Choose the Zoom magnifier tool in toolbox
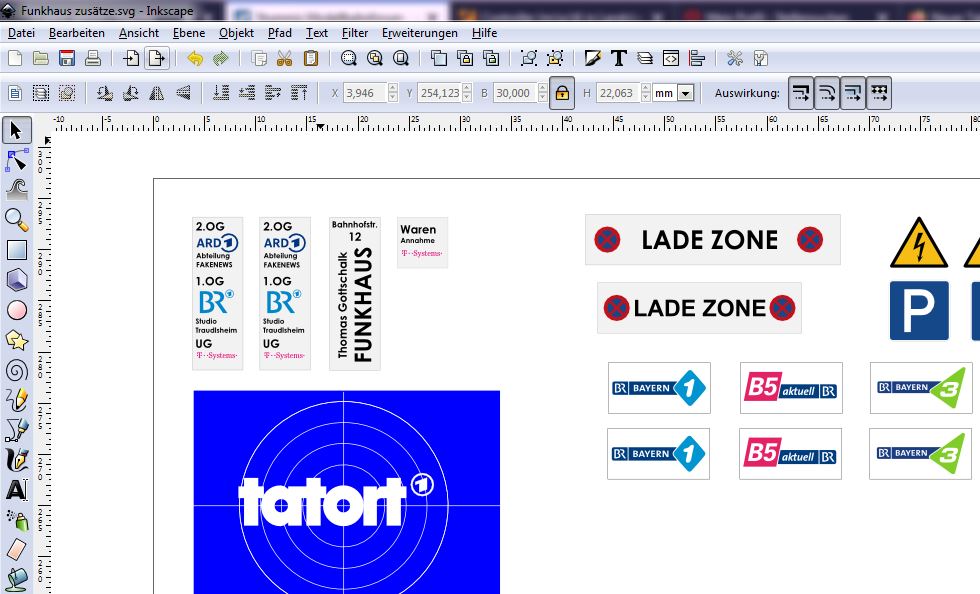 coord(16,220)
